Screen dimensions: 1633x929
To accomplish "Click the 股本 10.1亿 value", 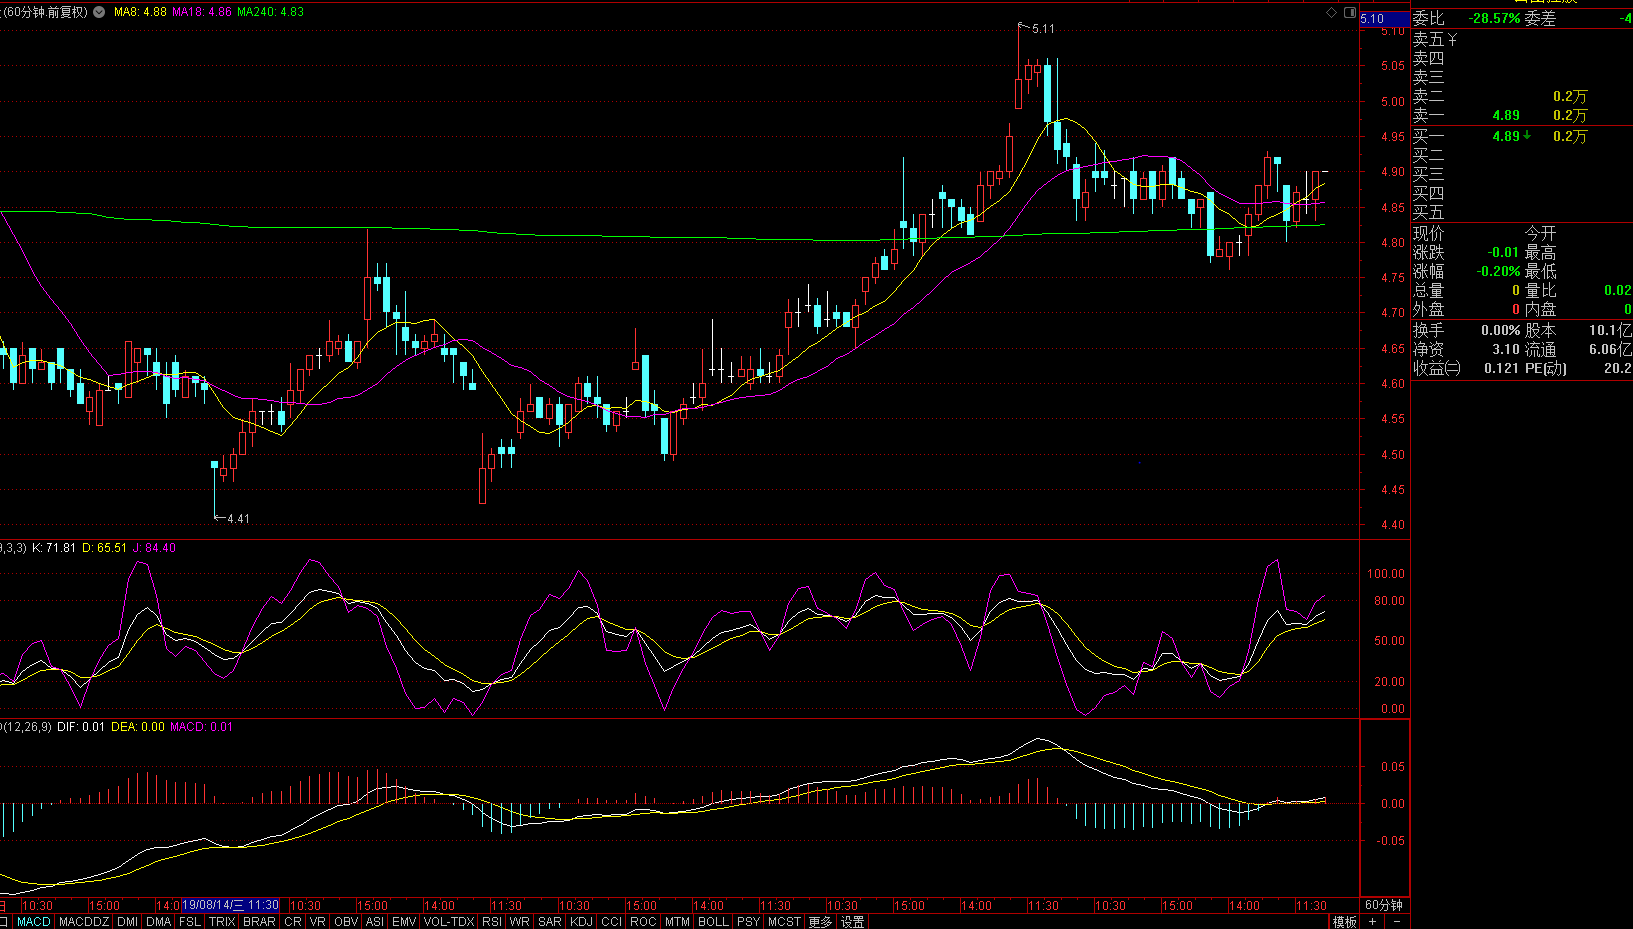I will (x=1610, y=330).
